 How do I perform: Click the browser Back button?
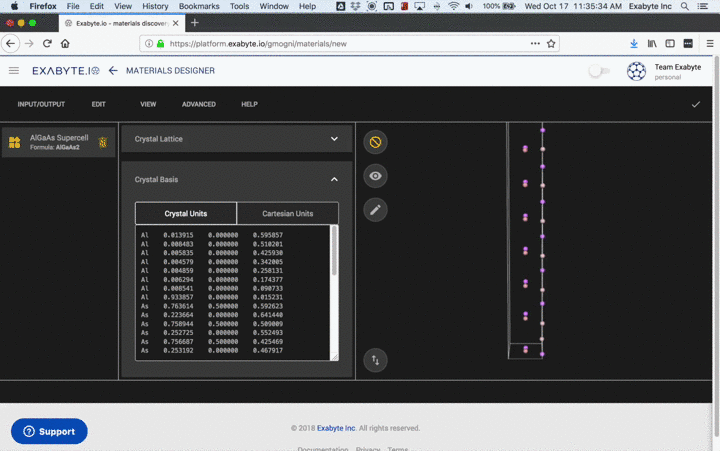[x=11, y=44]
